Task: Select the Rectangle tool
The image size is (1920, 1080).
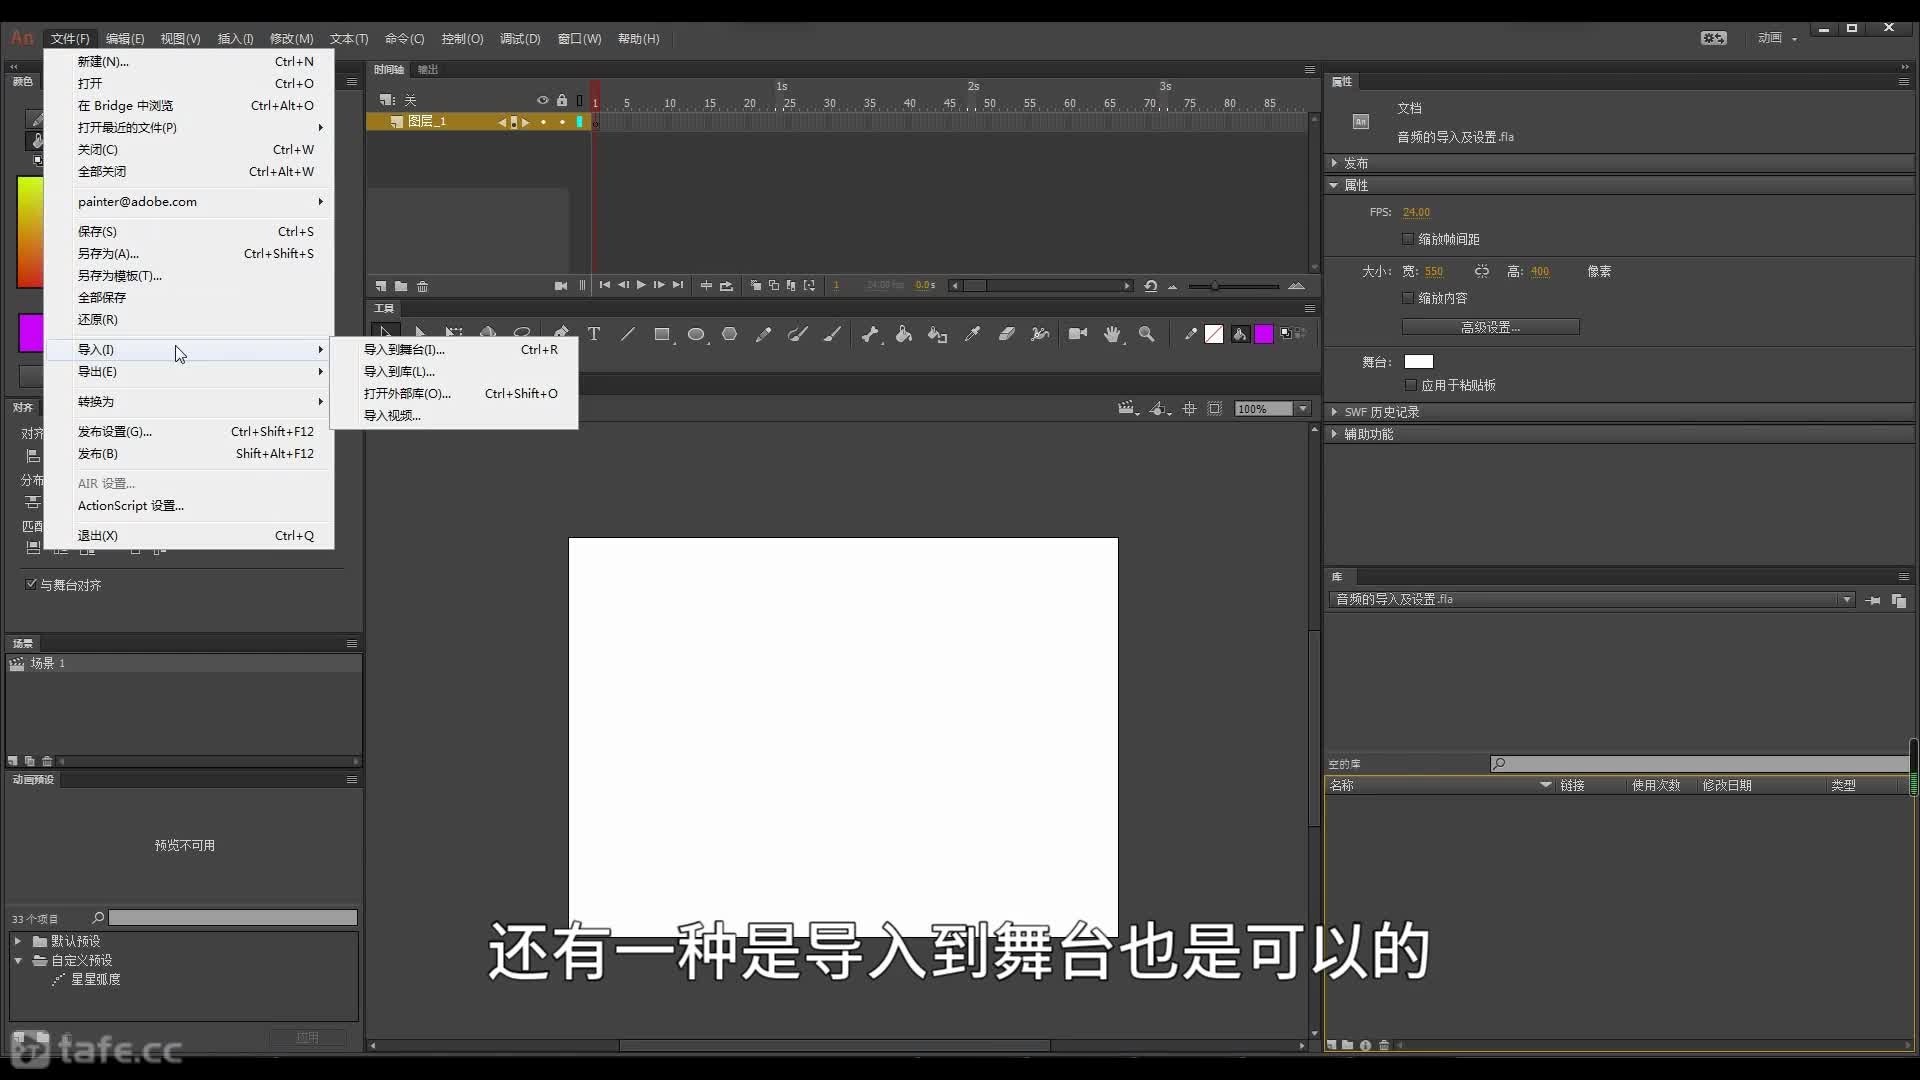Action: [662, 334]
